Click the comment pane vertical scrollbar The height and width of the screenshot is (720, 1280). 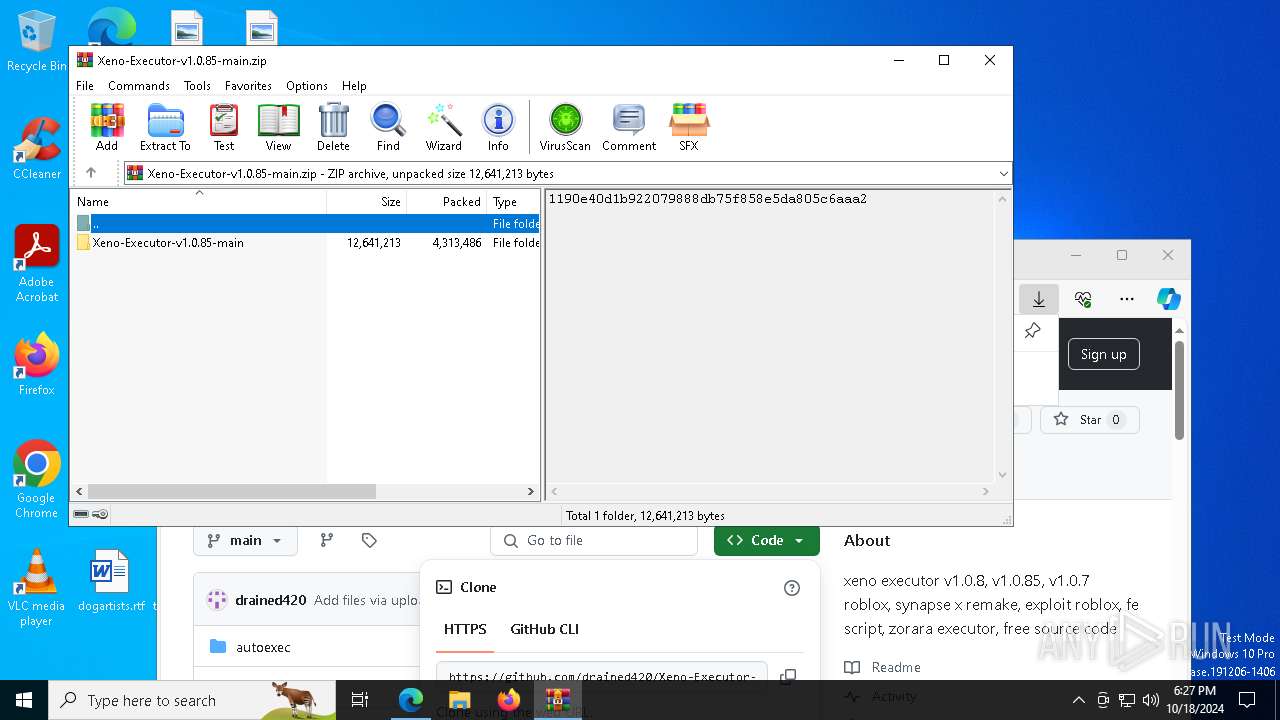click(1003, 336)
